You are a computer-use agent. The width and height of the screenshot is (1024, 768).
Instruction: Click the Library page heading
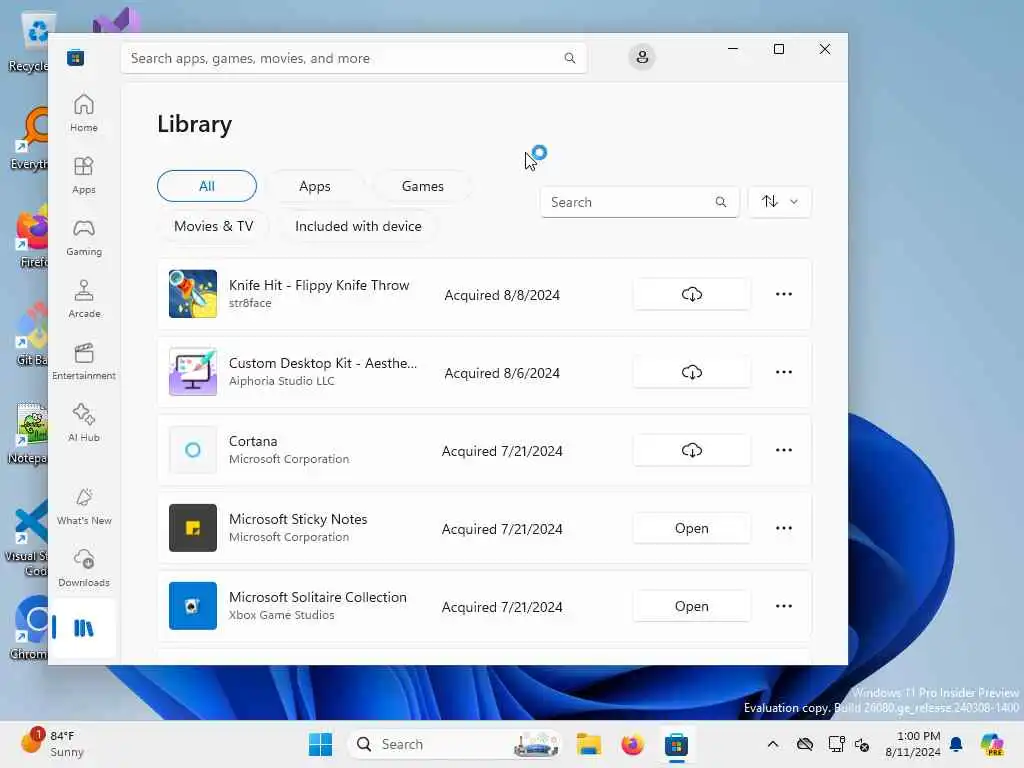[x=195, y=124]
